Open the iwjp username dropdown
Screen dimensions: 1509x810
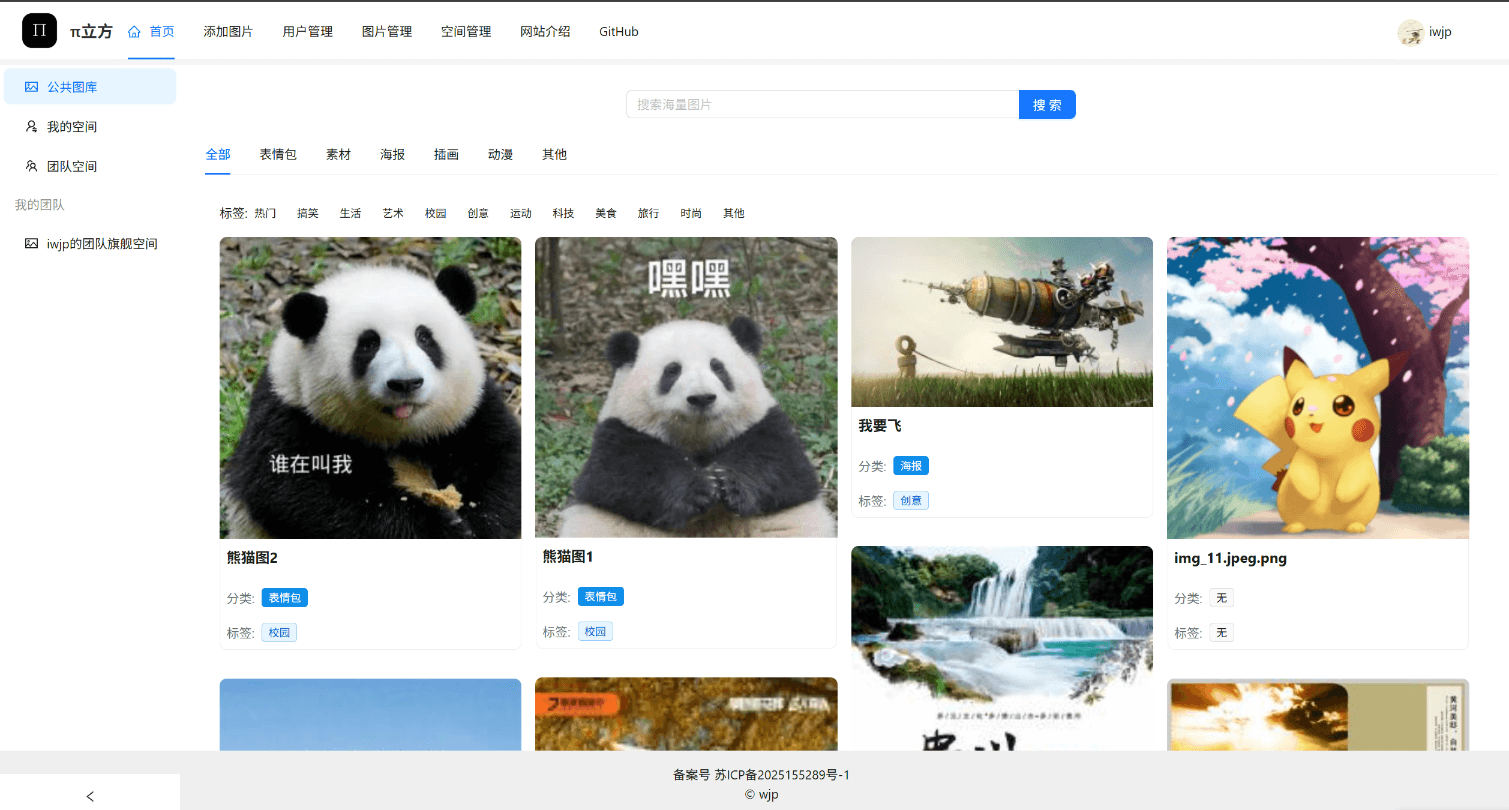[1440, 32]
